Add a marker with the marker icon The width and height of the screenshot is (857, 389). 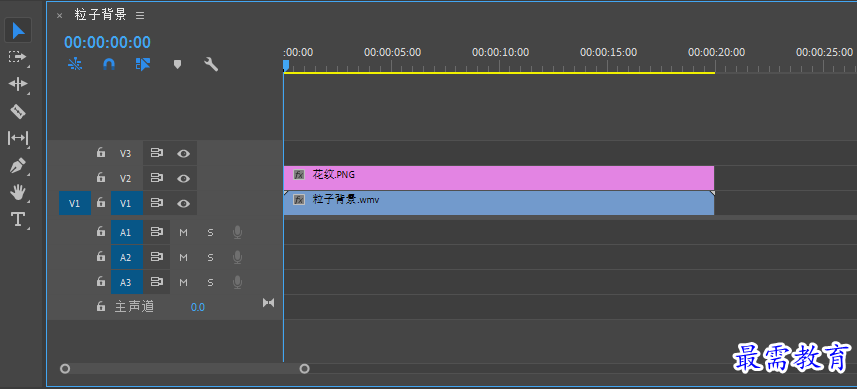(177, 64)
